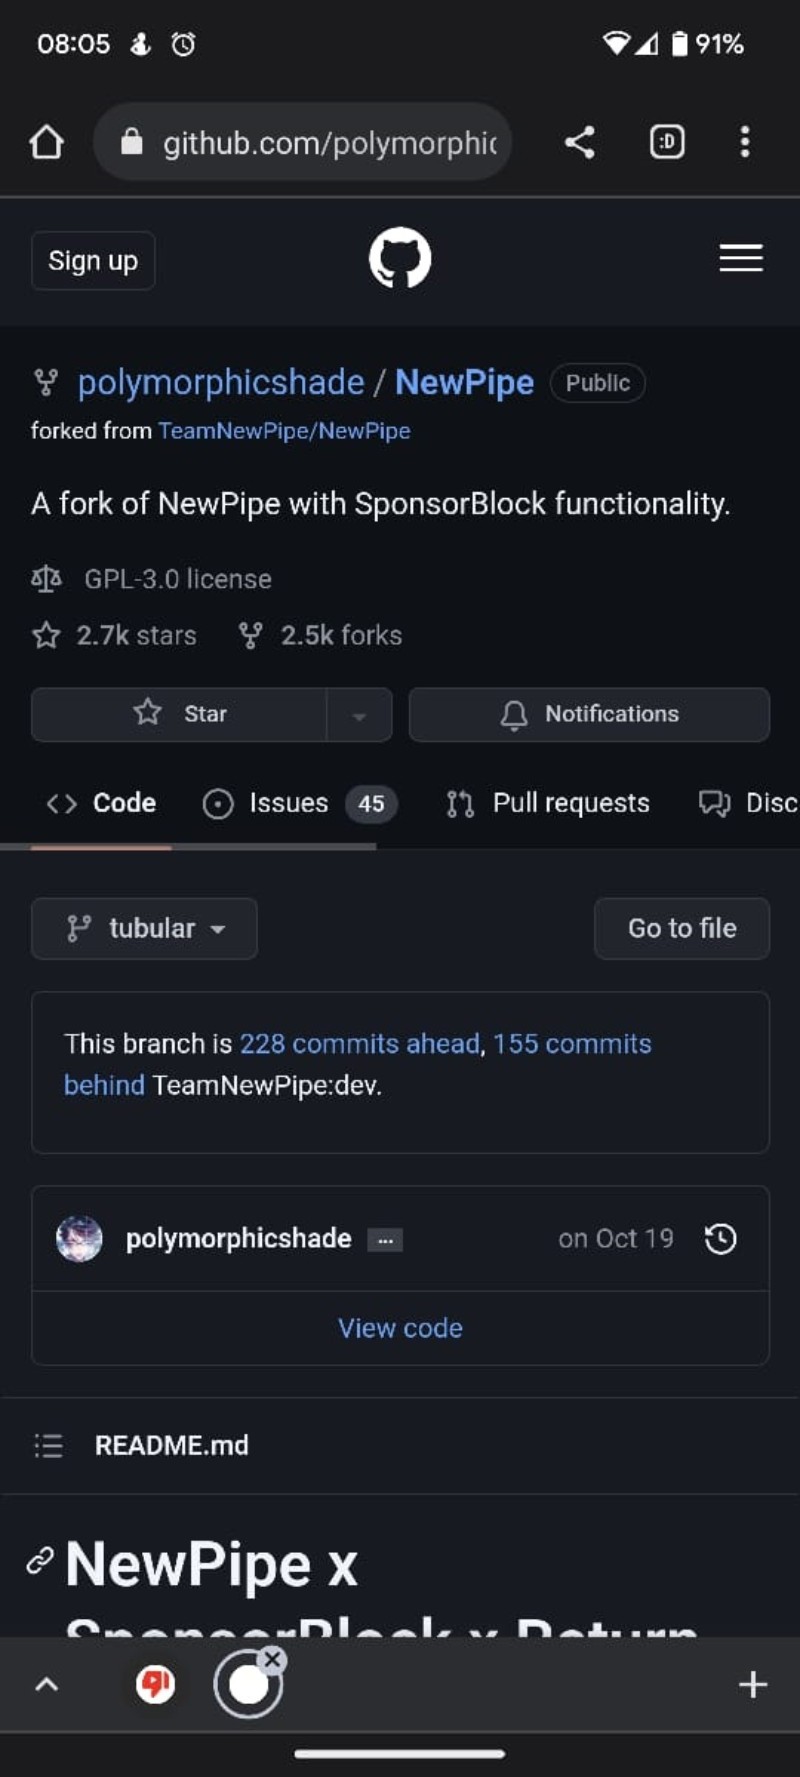Open the tab switcher icon
800x1777 pixels.
point(667,142)
